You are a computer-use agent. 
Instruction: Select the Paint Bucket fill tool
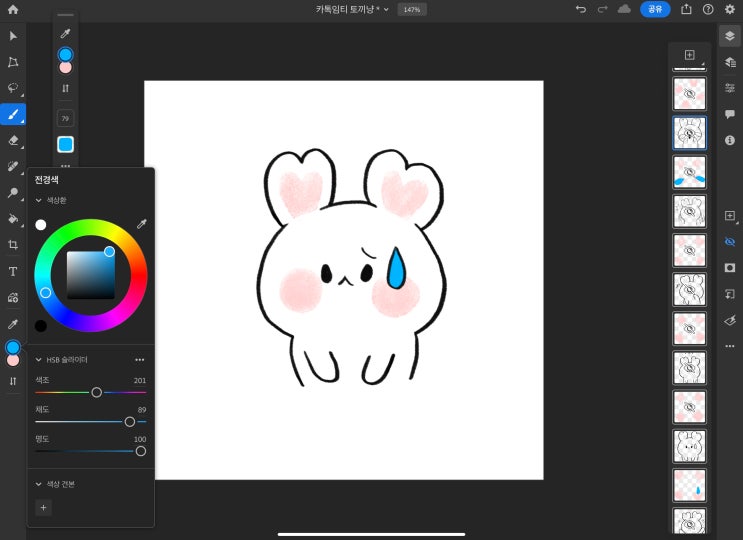[13, 218]
